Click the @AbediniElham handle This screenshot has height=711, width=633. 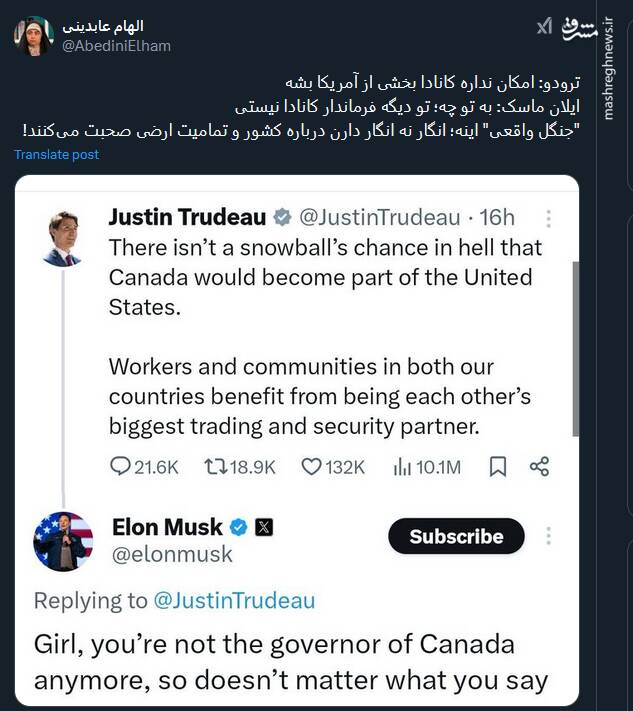tap(116, 45)
